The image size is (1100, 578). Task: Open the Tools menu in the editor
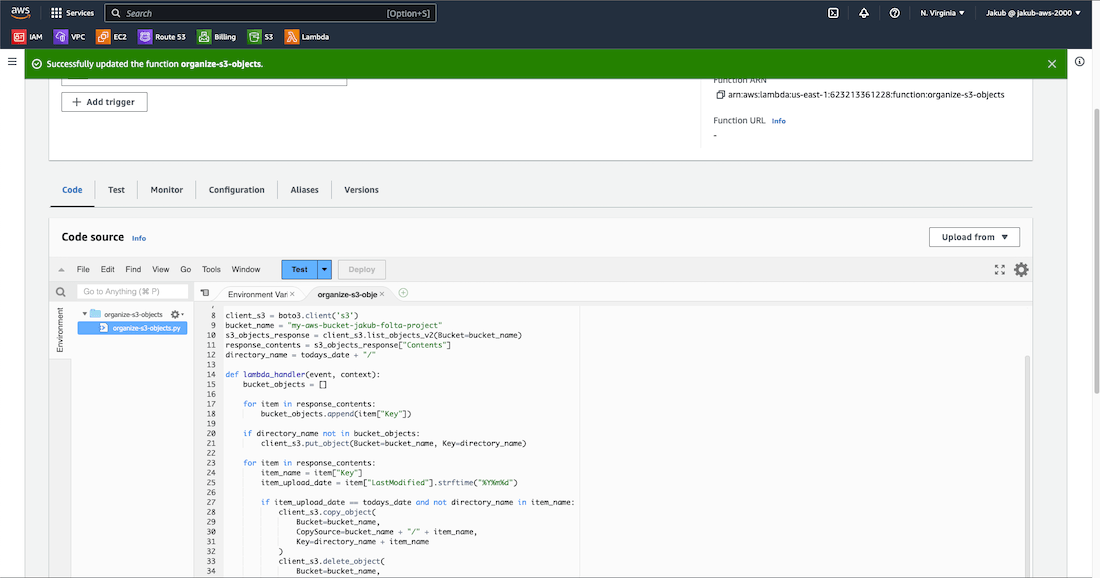211,269
